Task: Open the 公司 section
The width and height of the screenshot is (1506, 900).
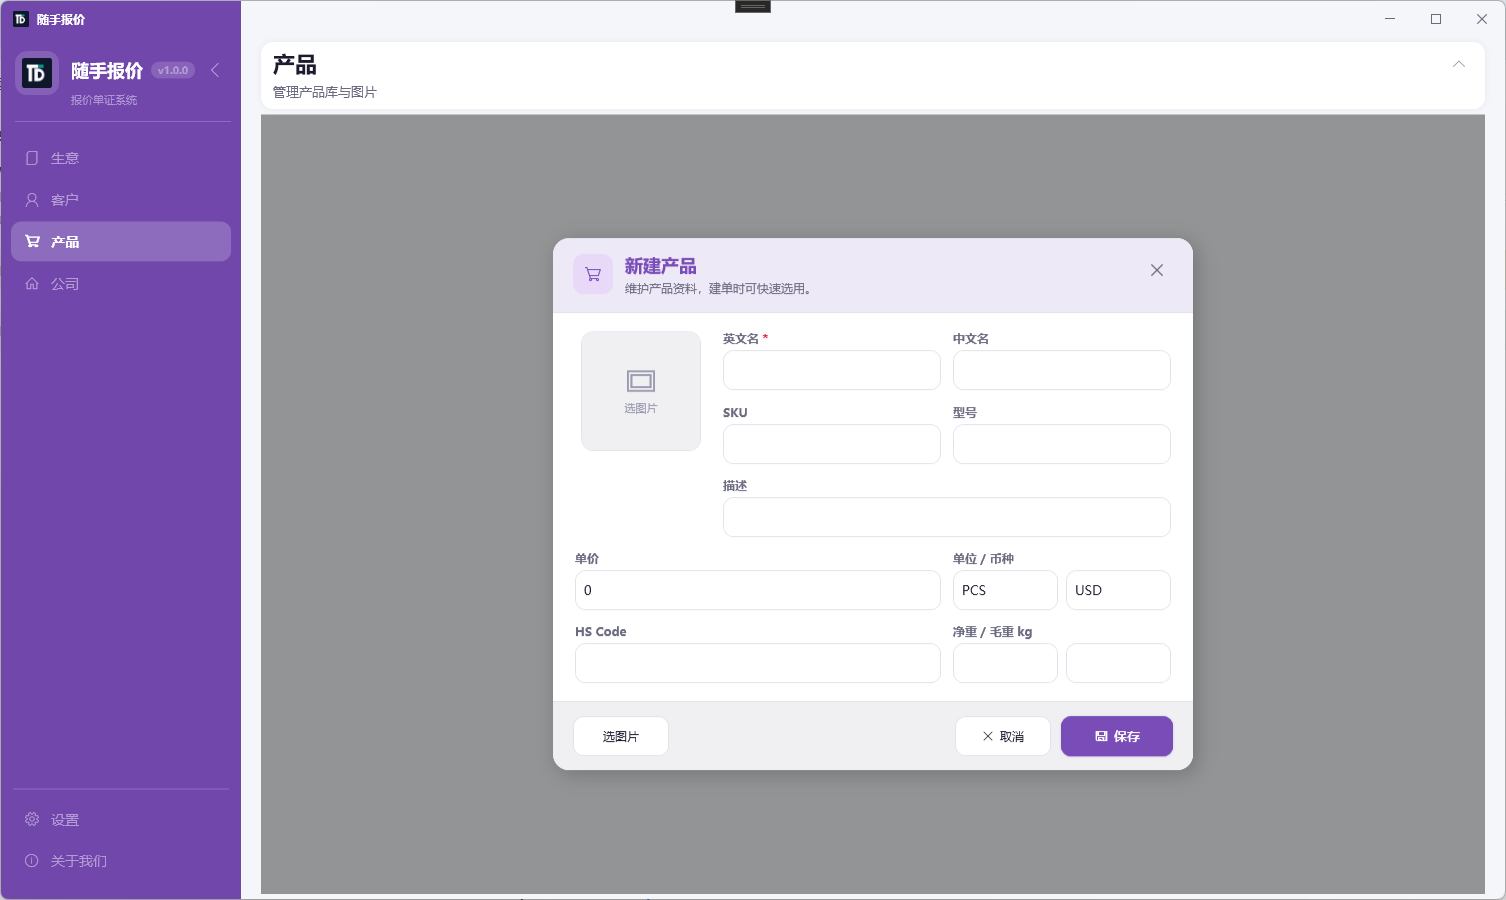Action: coord(121,284)
